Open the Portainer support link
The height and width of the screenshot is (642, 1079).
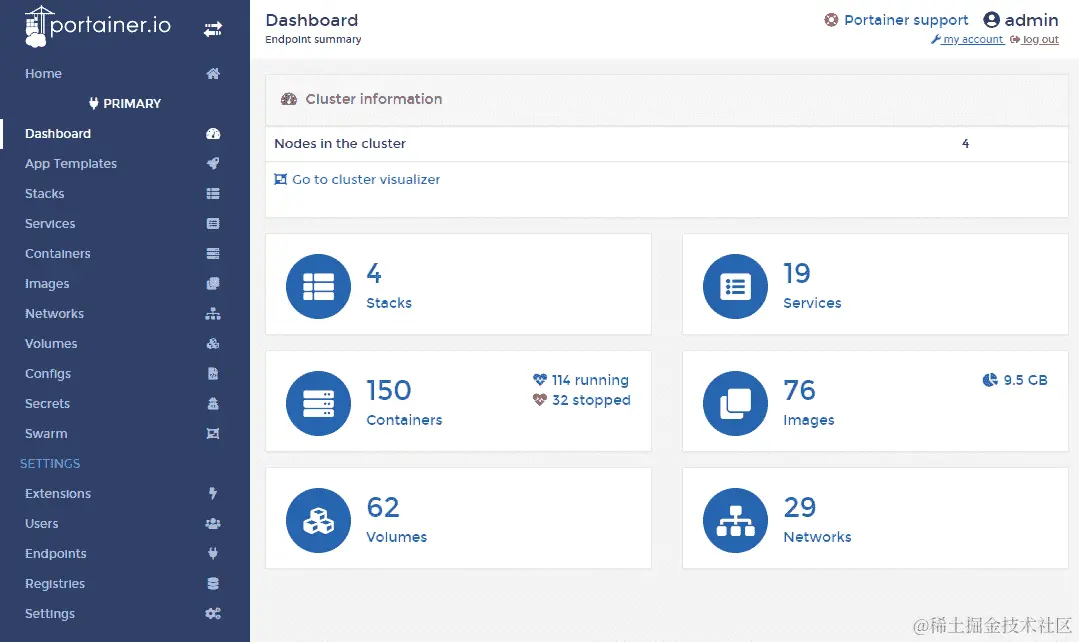(x=906, y=20)
